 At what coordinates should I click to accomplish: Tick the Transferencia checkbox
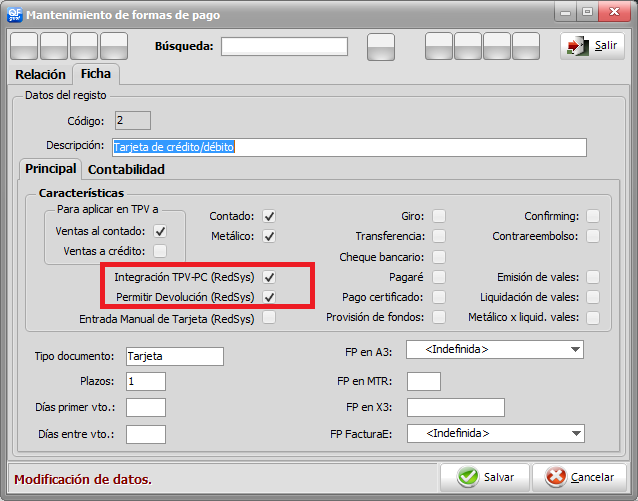click(x=439, y=236)
